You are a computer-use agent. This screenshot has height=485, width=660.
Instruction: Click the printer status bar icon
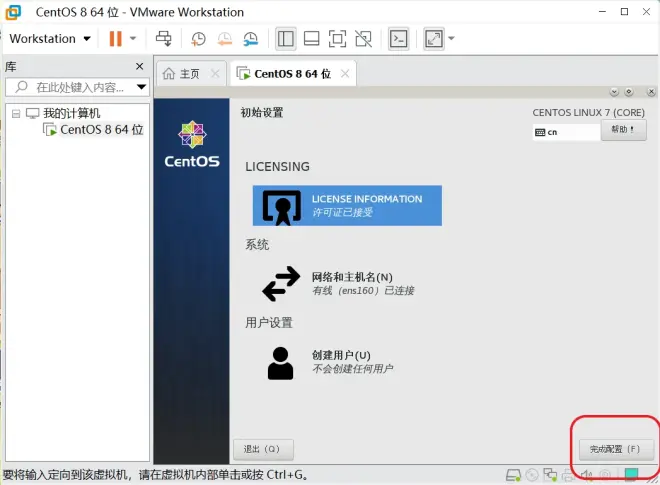coord(568,475)
